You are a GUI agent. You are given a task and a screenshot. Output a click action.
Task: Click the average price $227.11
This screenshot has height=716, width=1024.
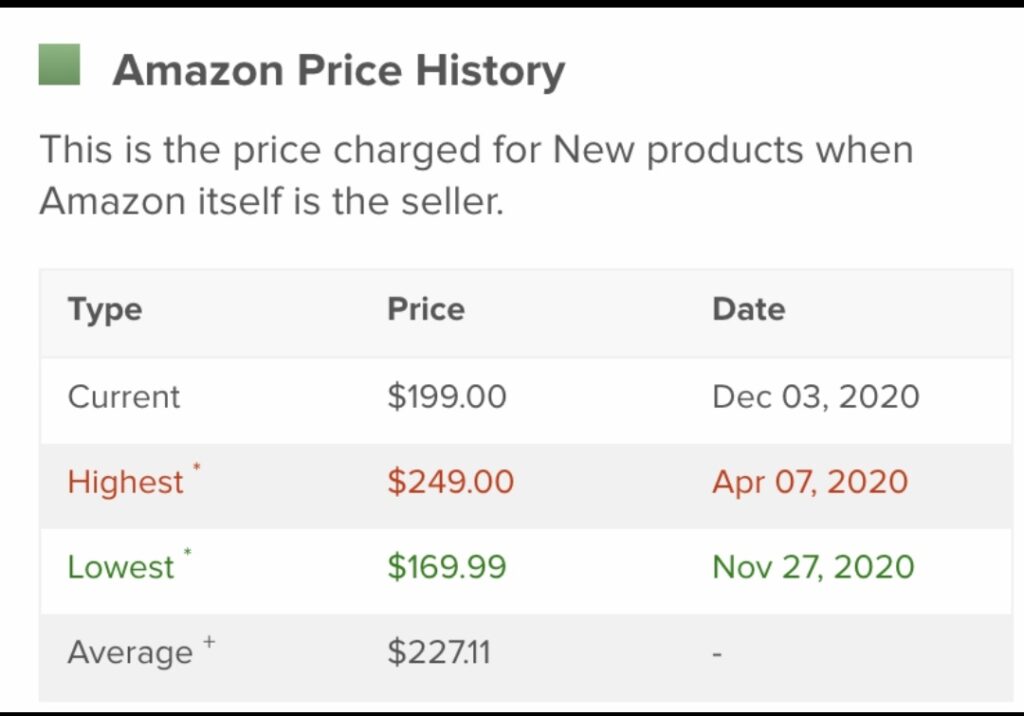(439, 652)
